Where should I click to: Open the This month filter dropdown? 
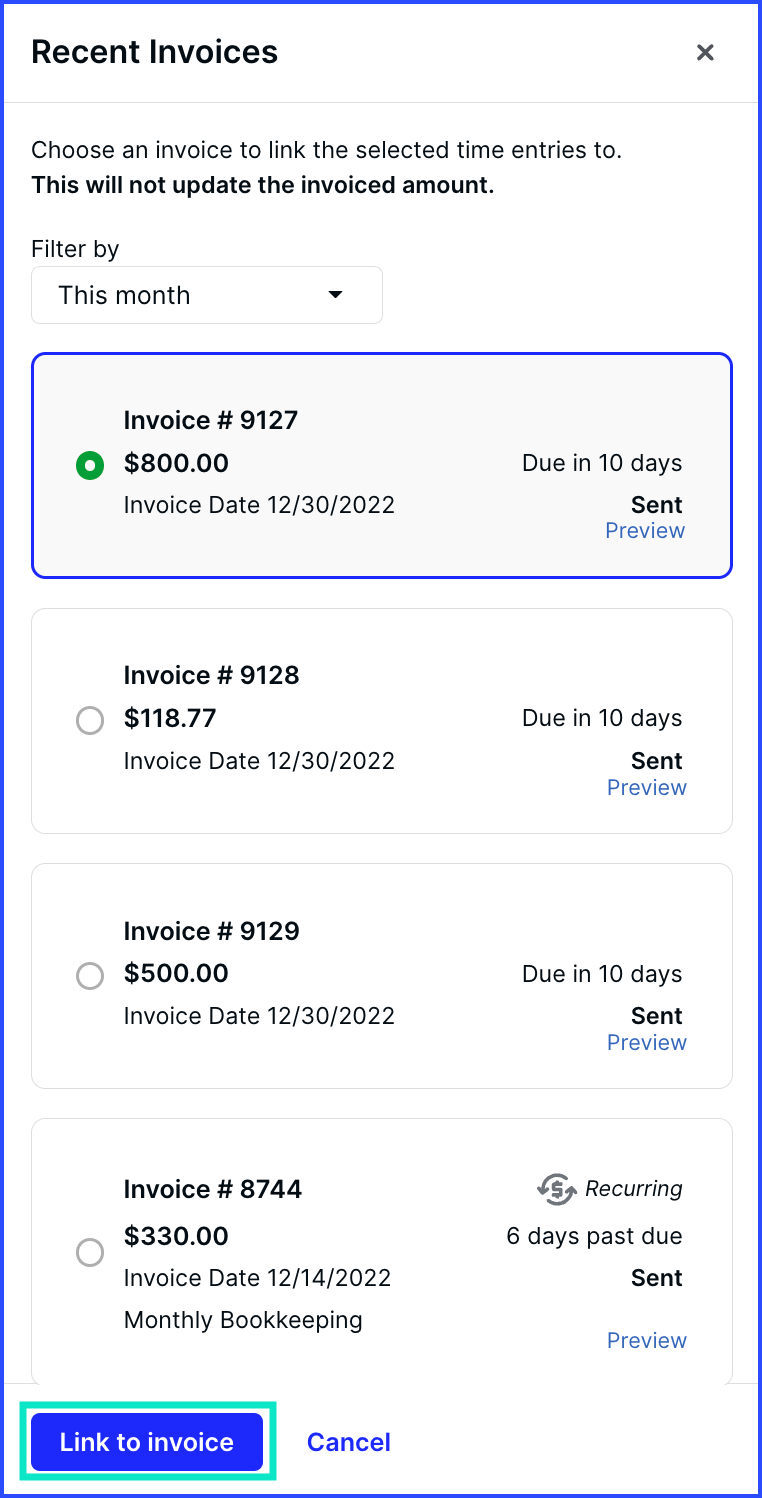click(x=207, y=295)
